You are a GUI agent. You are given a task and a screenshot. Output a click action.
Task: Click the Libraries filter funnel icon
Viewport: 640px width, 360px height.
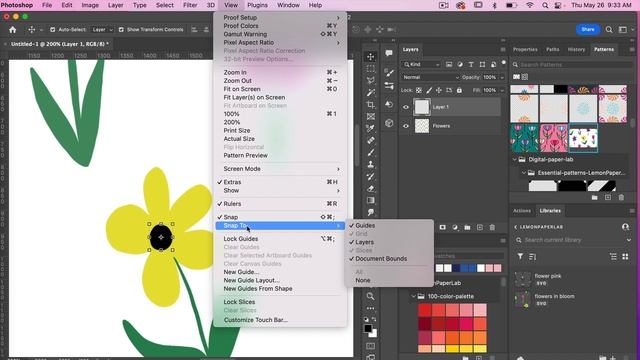click(520, 256)
